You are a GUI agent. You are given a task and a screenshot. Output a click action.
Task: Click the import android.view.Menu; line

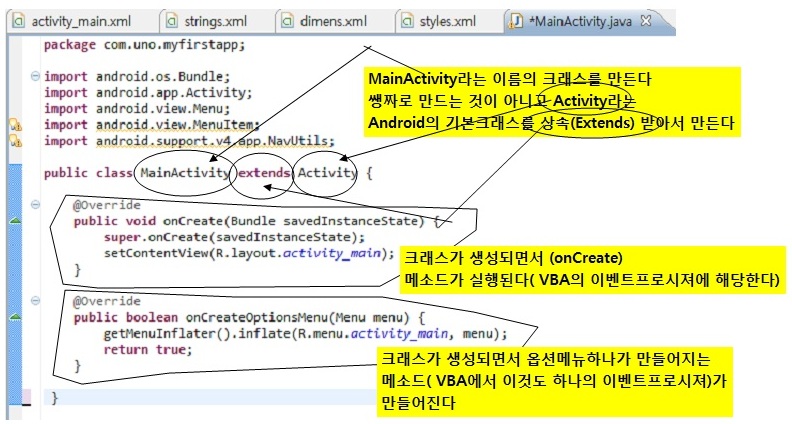(137, 109)
